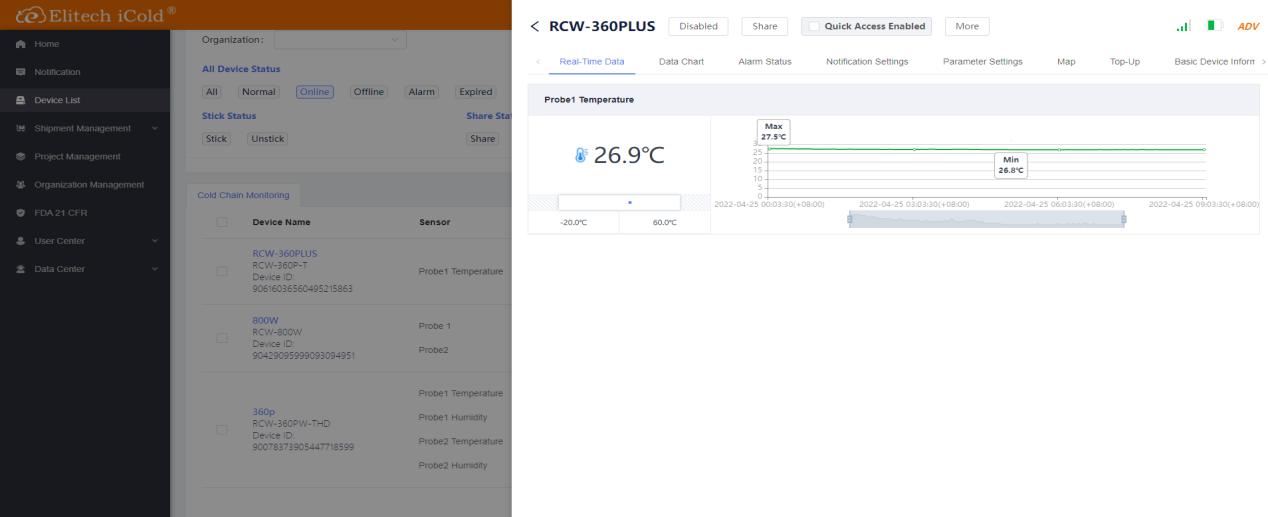Screen dimensions: 1268x517
Task: Click the Organization Management sidebar icon
Action: 20,184
